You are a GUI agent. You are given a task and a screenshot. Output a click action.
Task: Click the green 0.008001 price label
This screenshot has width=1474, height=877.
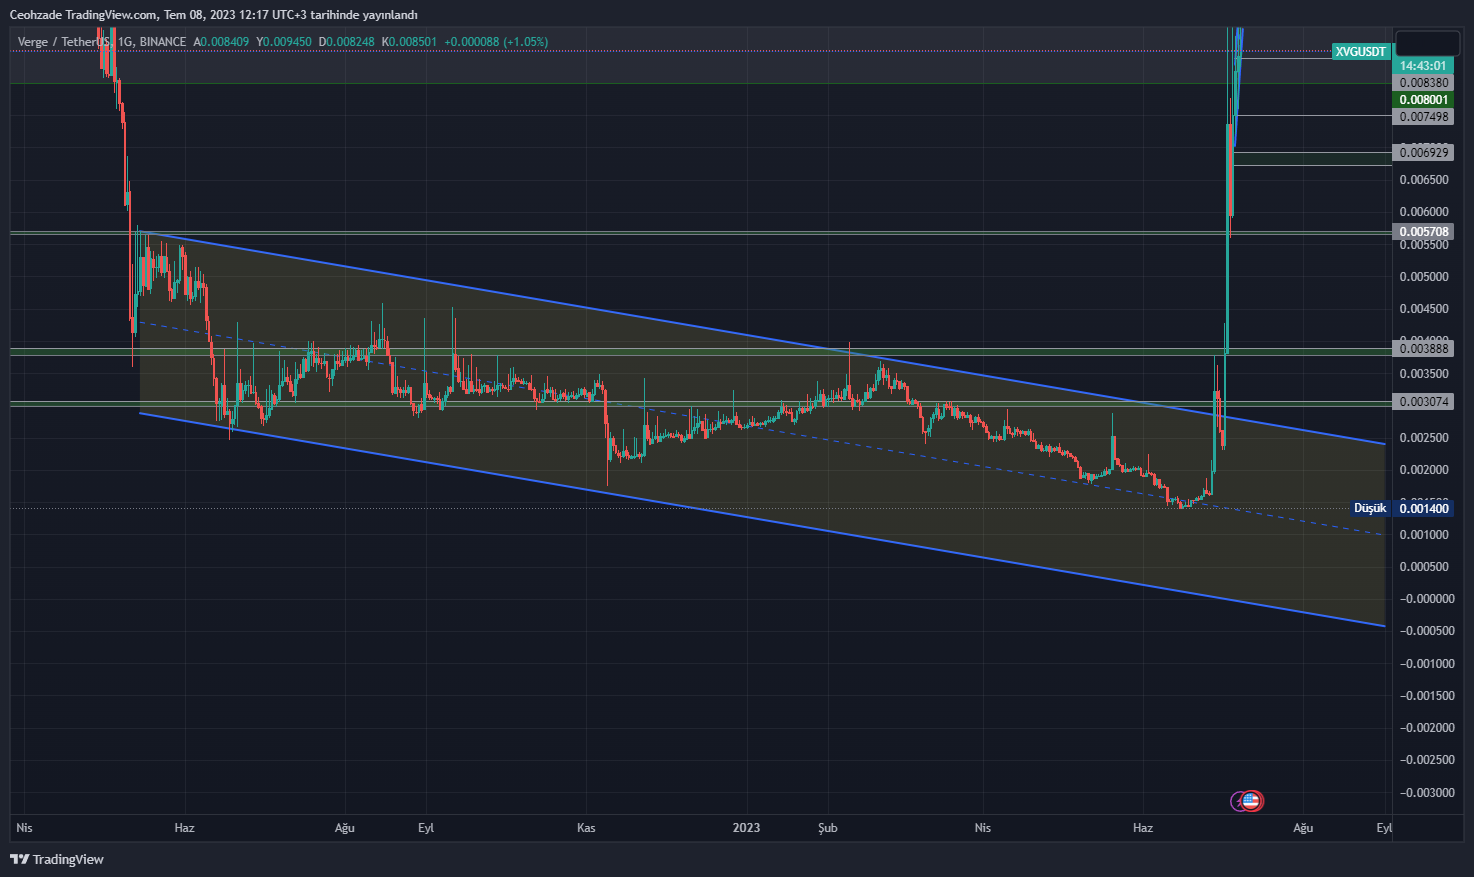click(x=1423, y=99)
